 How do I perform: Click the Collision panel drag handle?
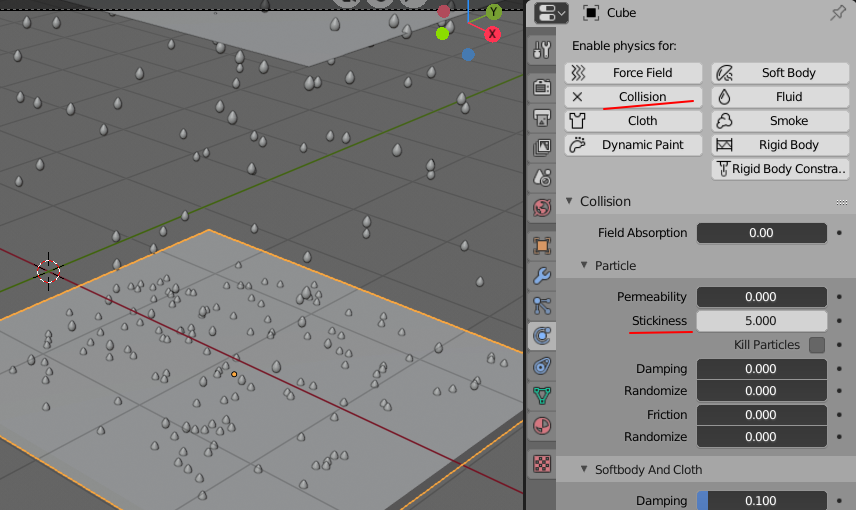coord(841,202)
